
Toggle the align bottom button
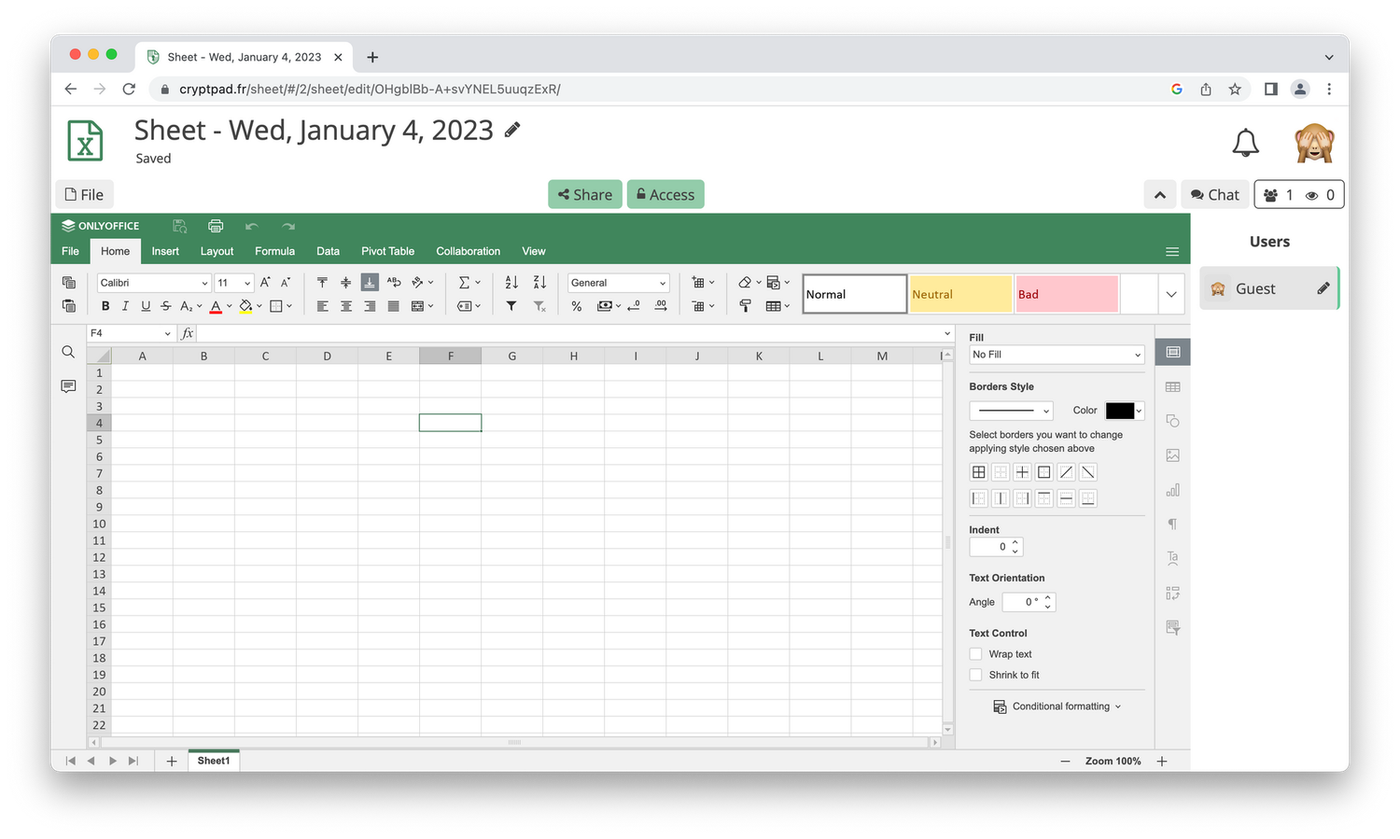click(x=370, y=283)
